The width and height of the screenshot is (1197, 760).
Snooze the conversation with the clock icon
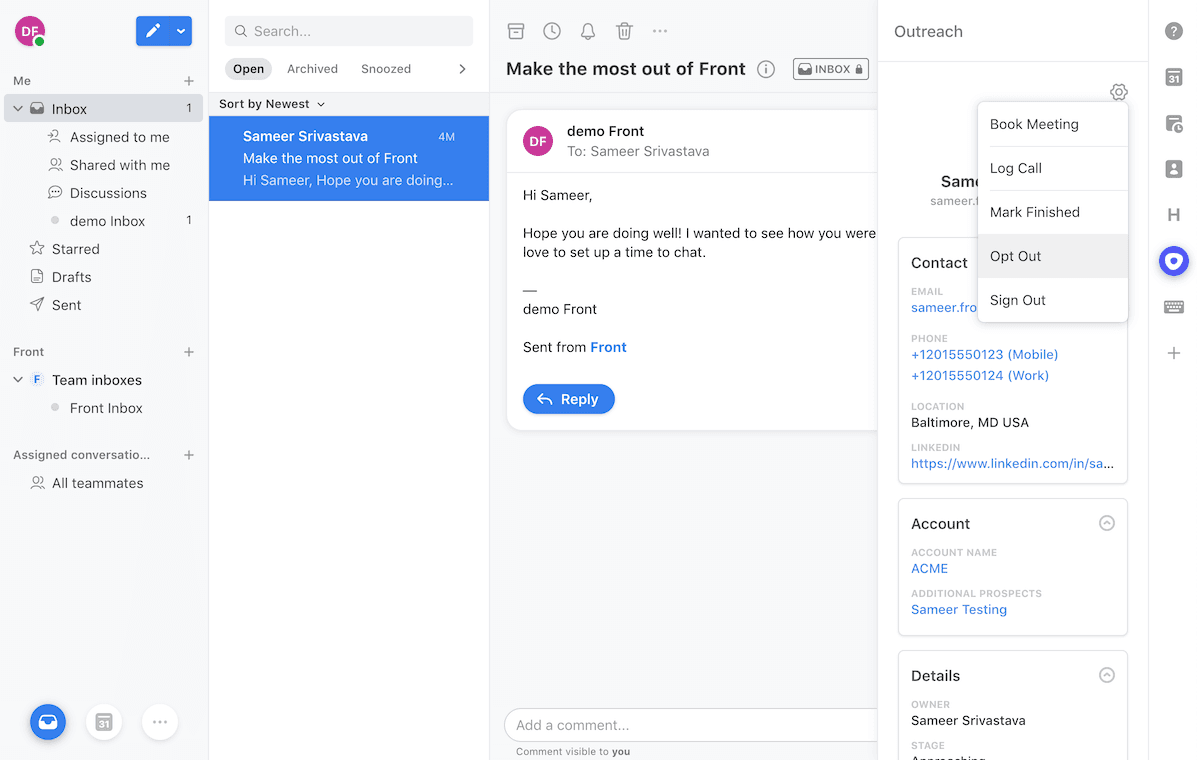point(551,31)
